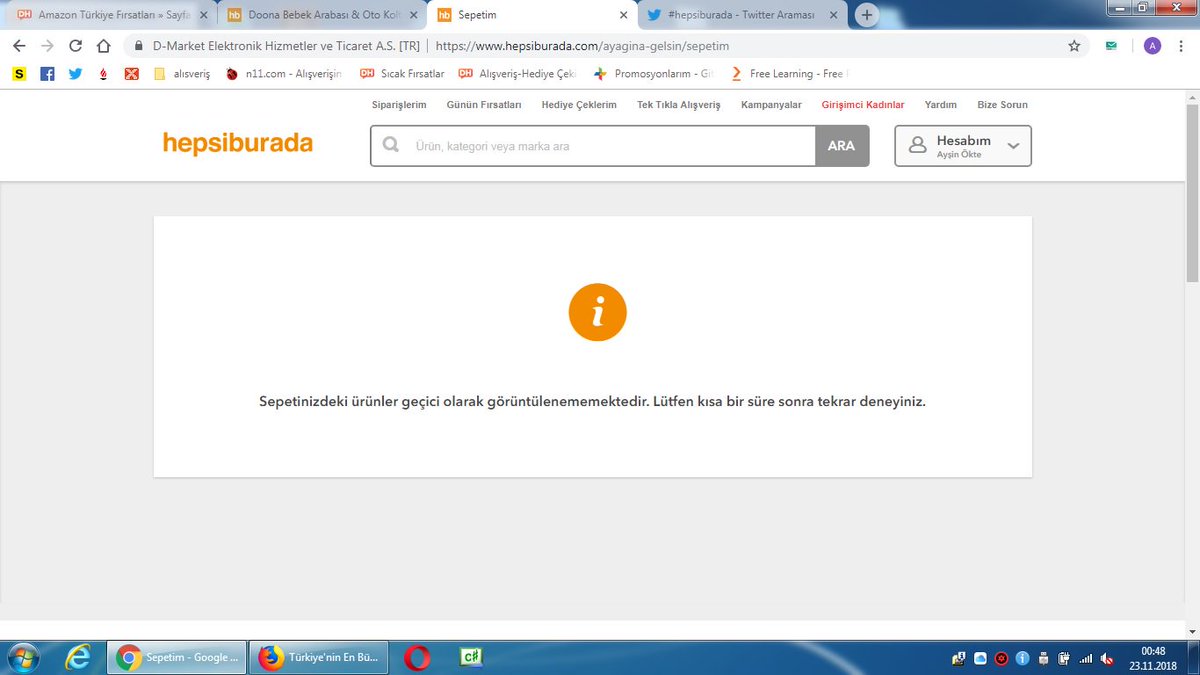Open the Alışveriş-Hediye Çeki bookmark
Viewport: 1200px width, 675px height.
(x=518, y=74)
